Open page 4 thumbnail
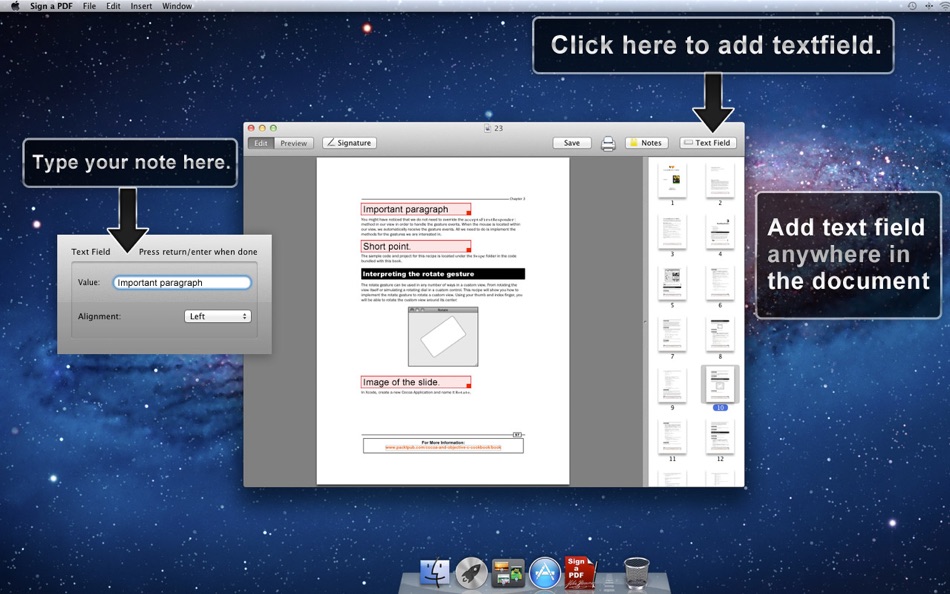950x594 pixels. [720, 231]
